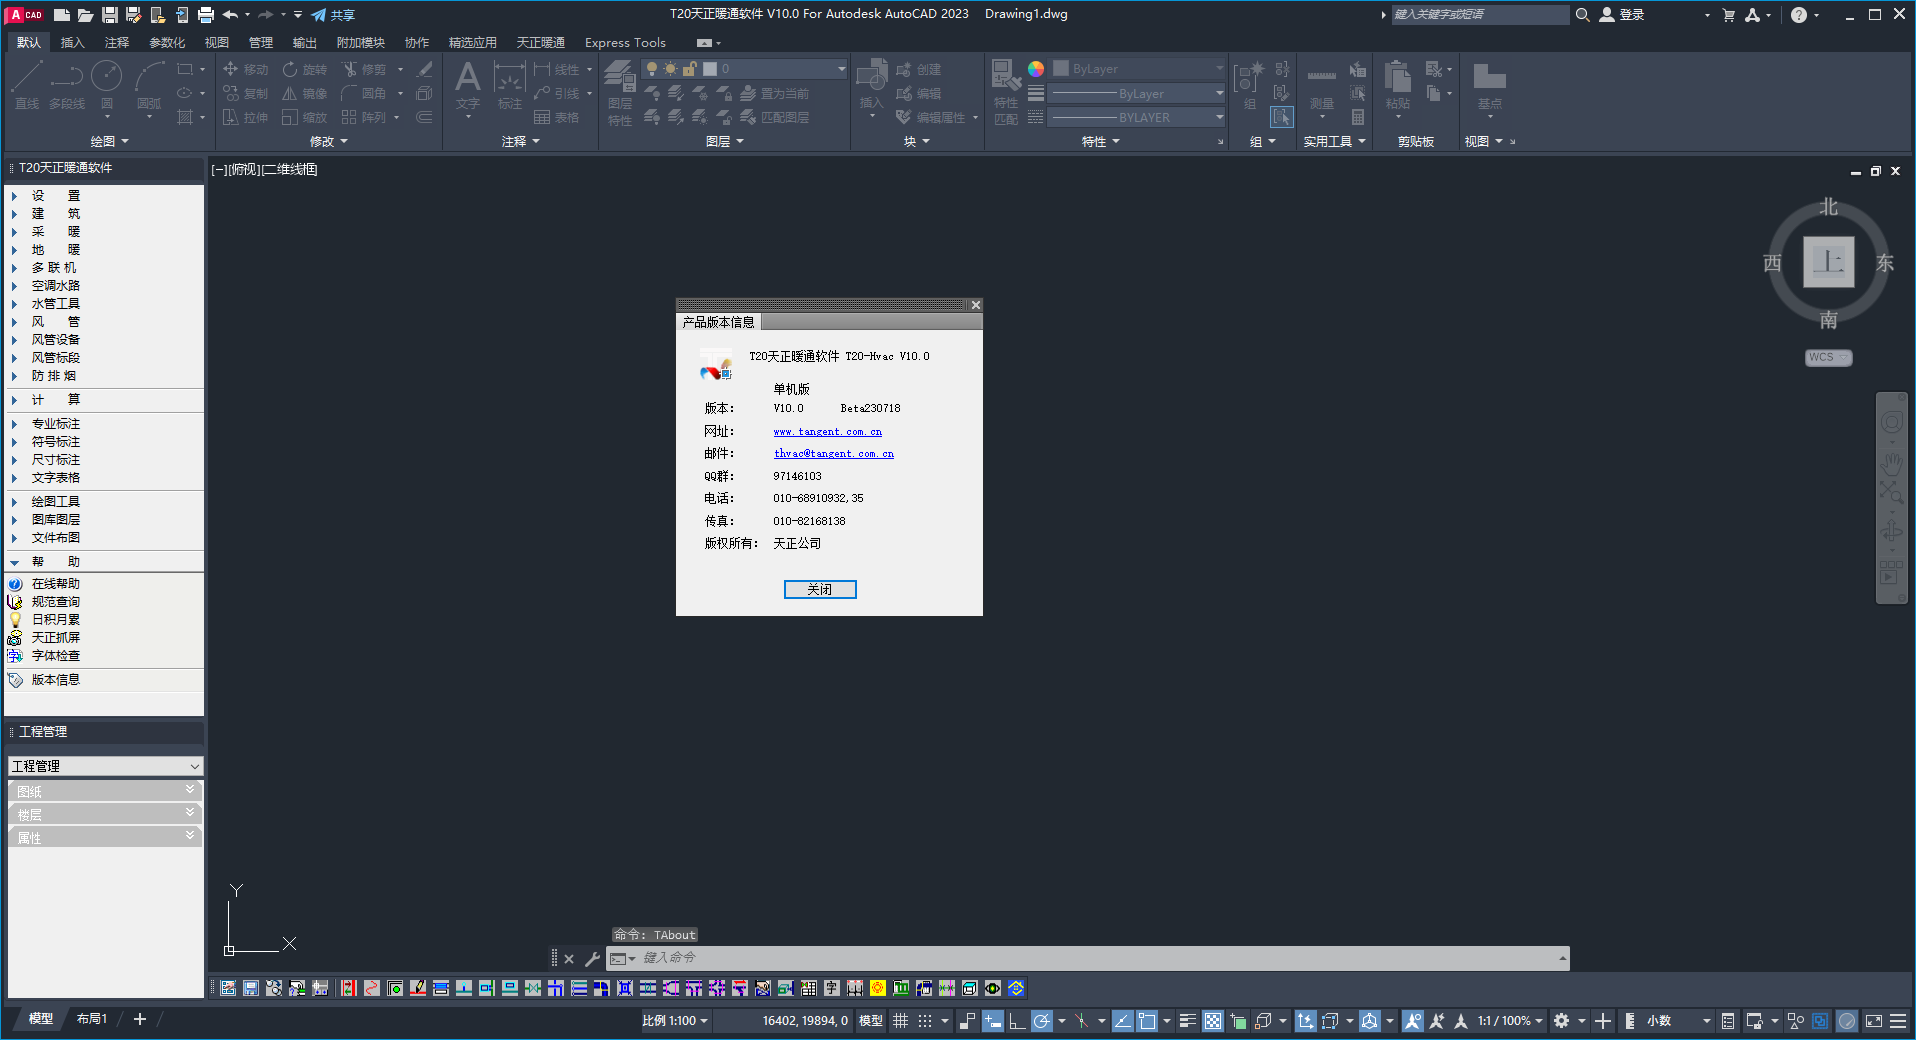Viewport: 1916px width, 1040px height.
Task: Open 图层特性 layer properties manager
Action: pyautogui.click(x=620, y=92)
